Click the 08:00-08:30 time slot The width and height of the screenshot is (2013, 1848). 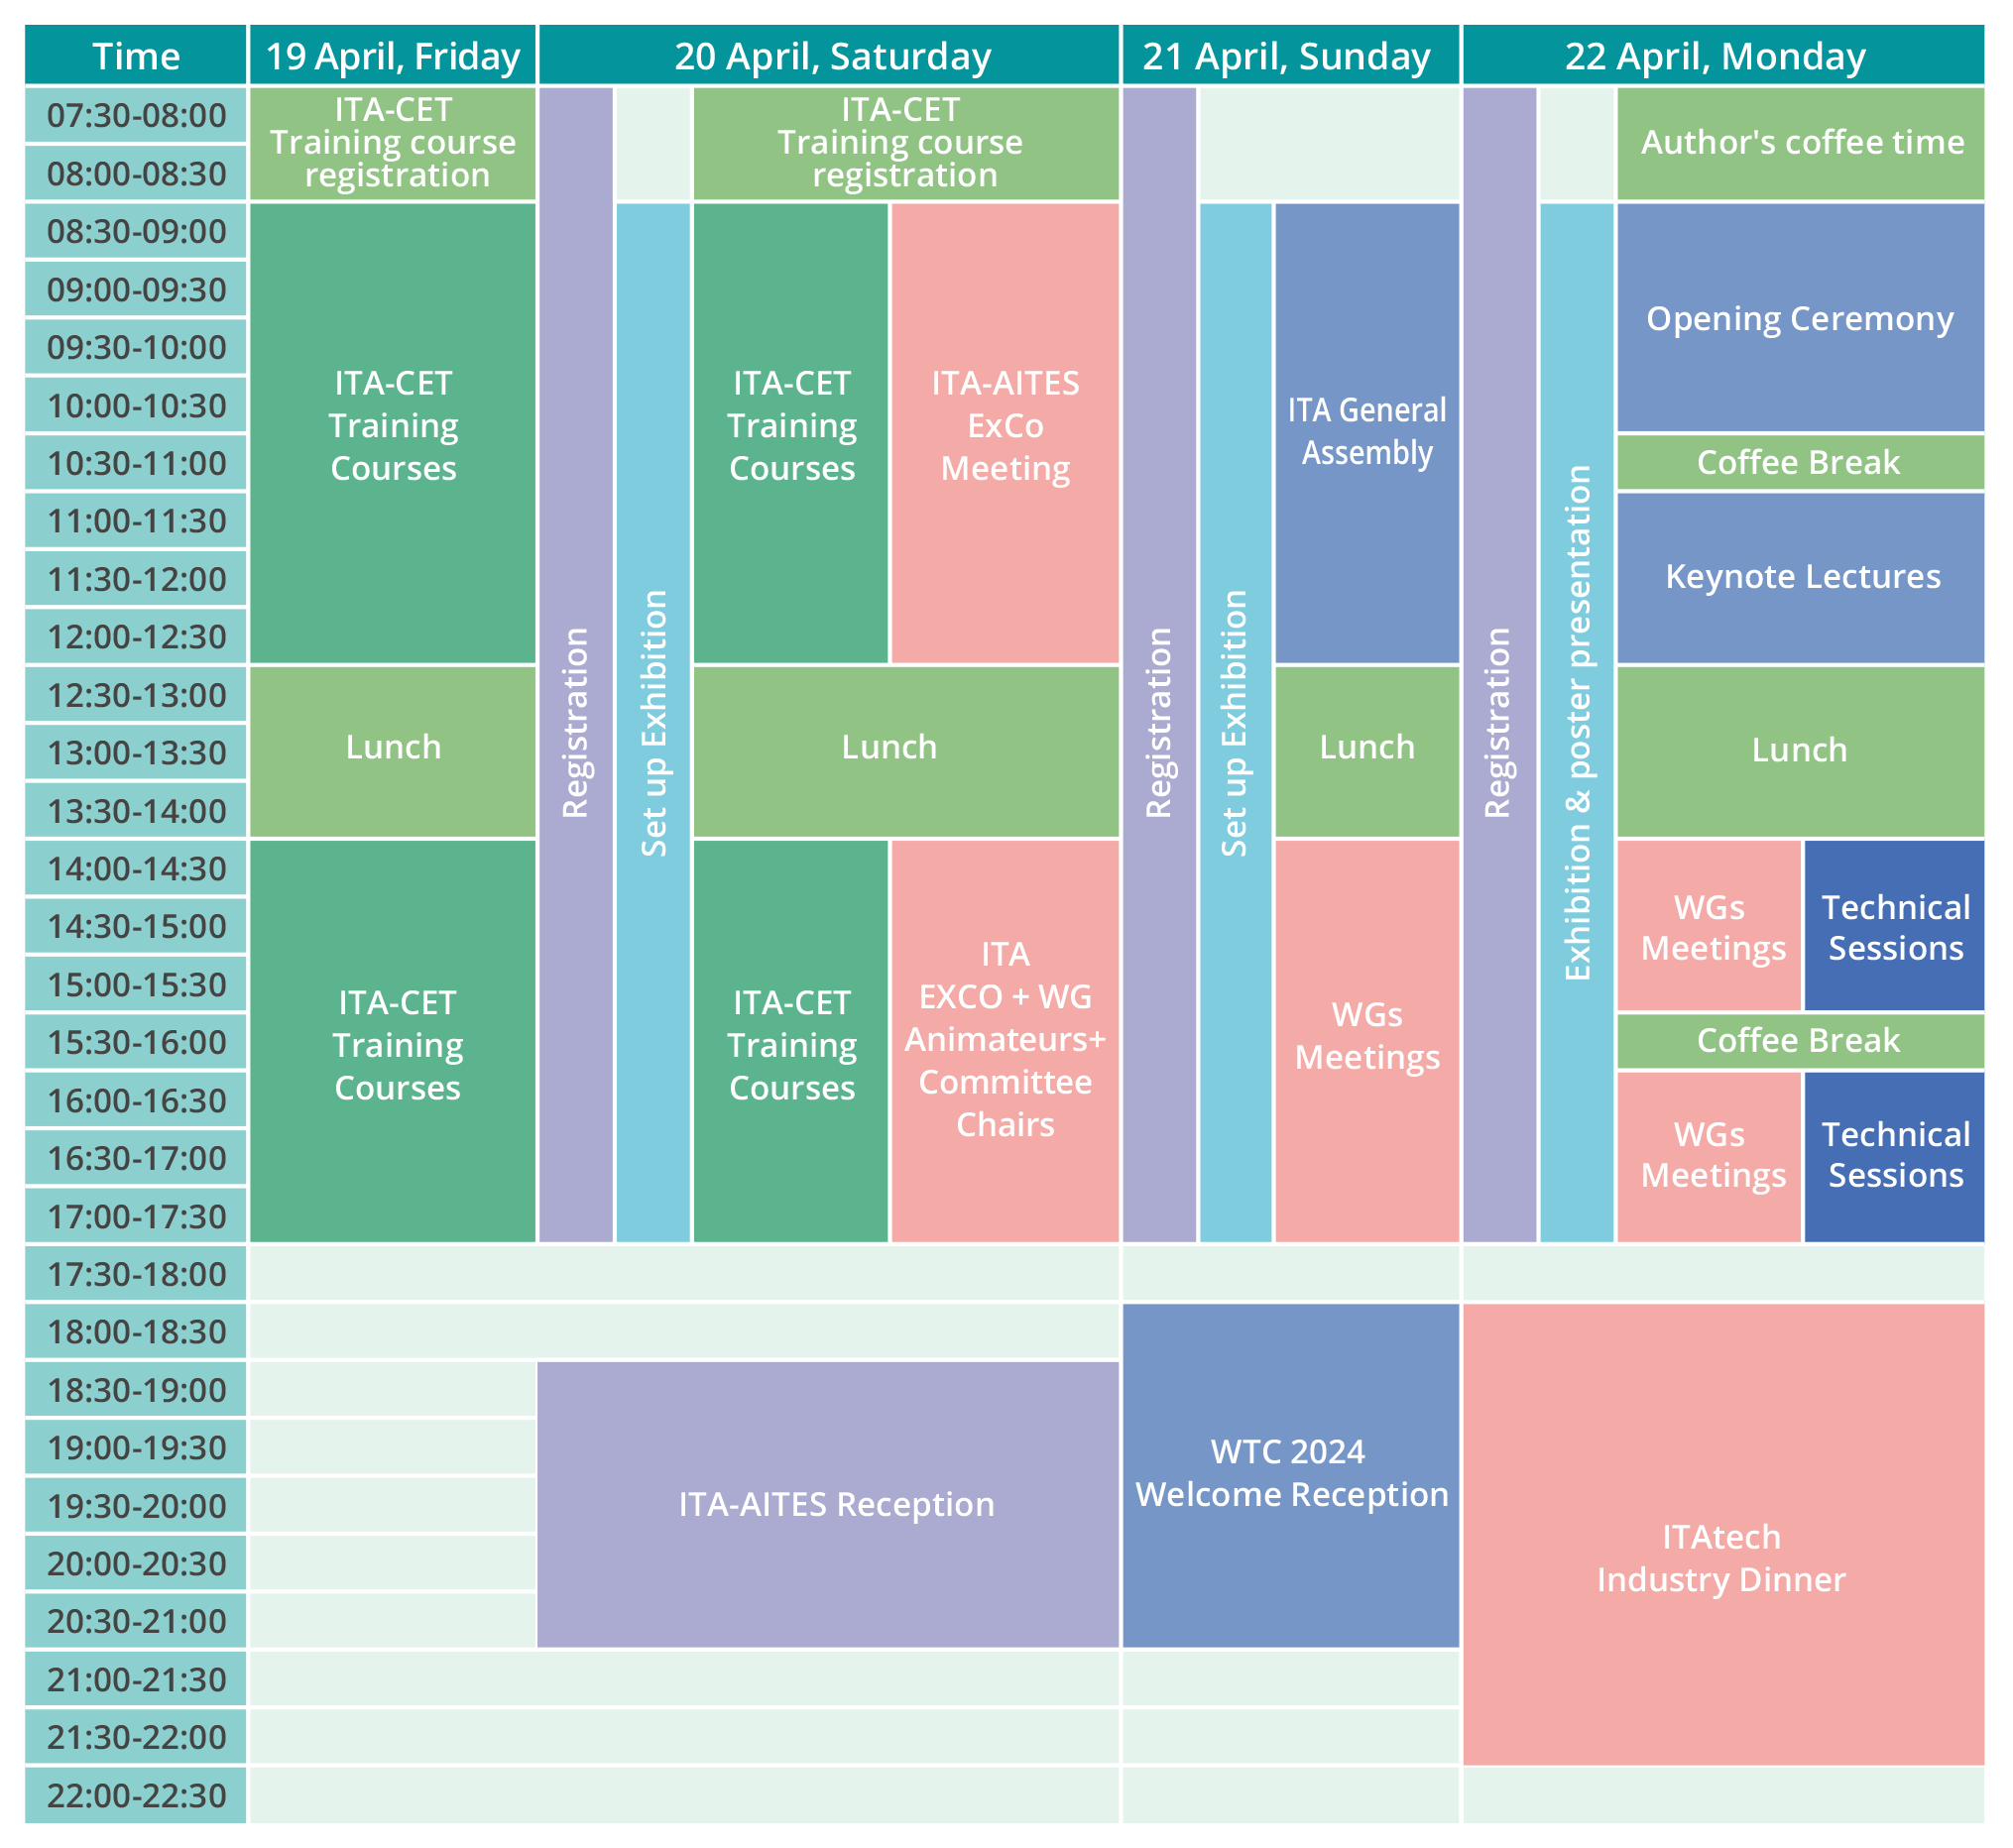point(136,173)
